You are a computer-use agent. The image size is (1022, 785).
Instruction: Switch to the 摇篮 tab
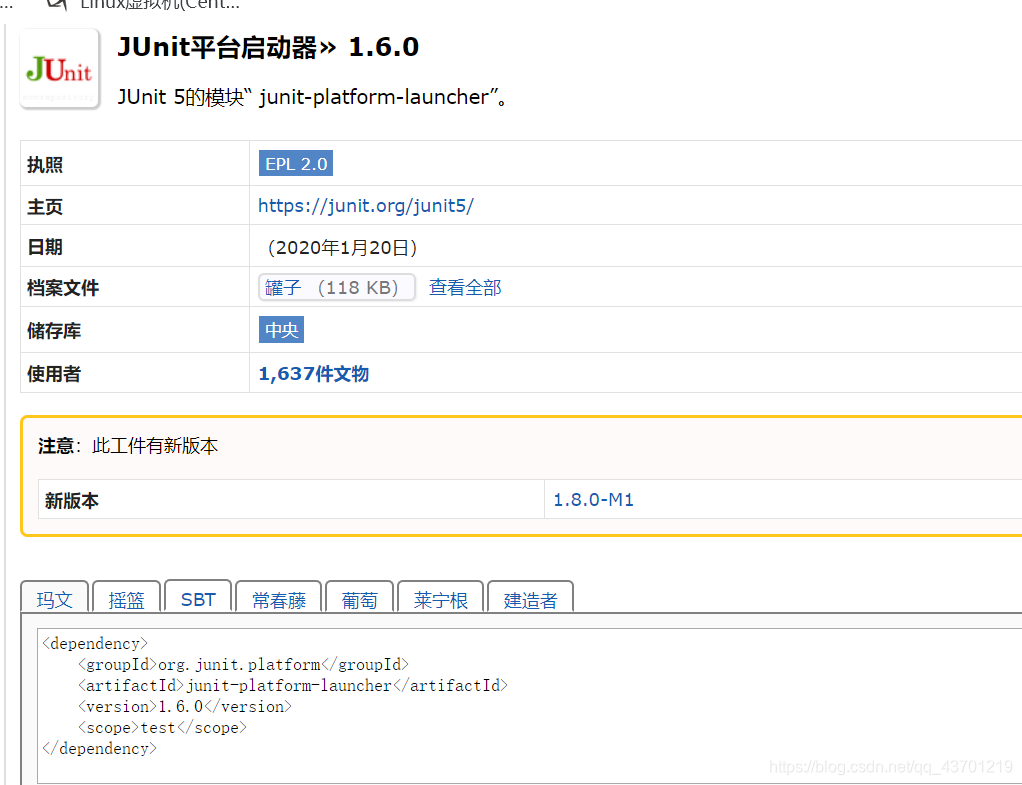coord(126,597)
